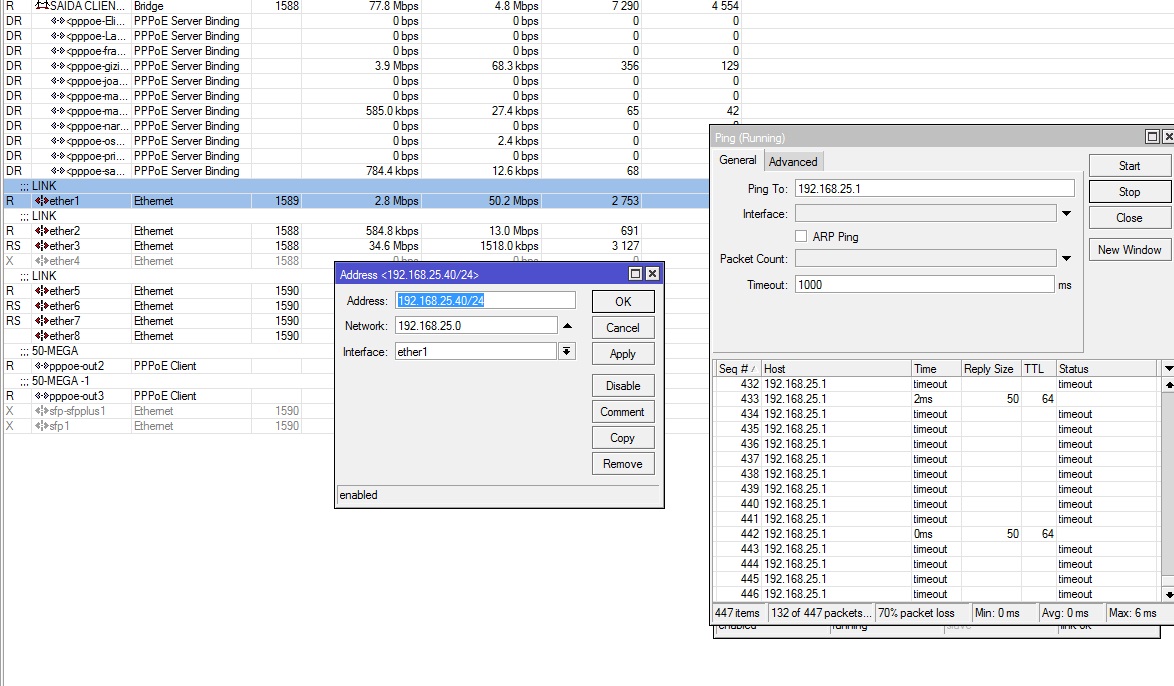
Task: Add a Comment to the address
Action: coord(623,412)
